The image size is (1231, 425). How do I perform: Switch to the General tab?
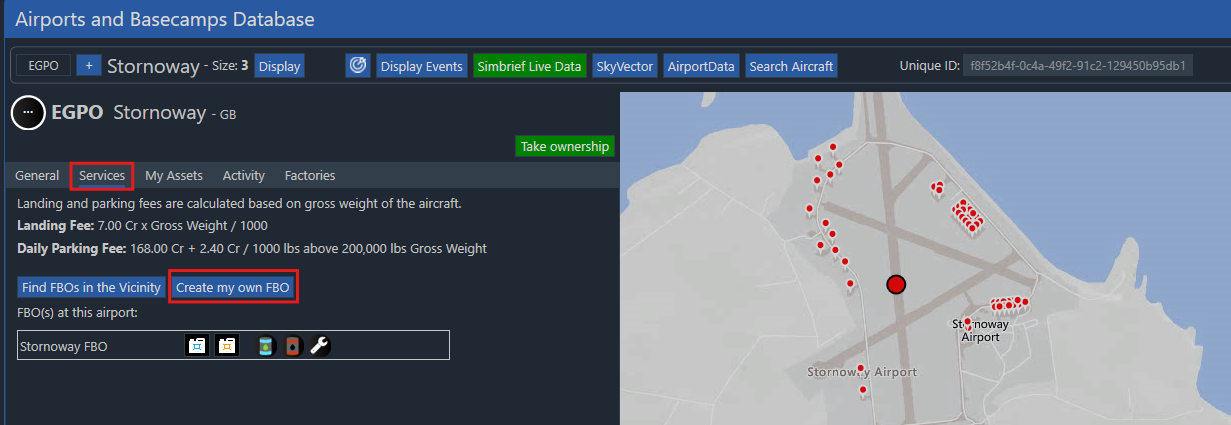click(x=37, y=176)
